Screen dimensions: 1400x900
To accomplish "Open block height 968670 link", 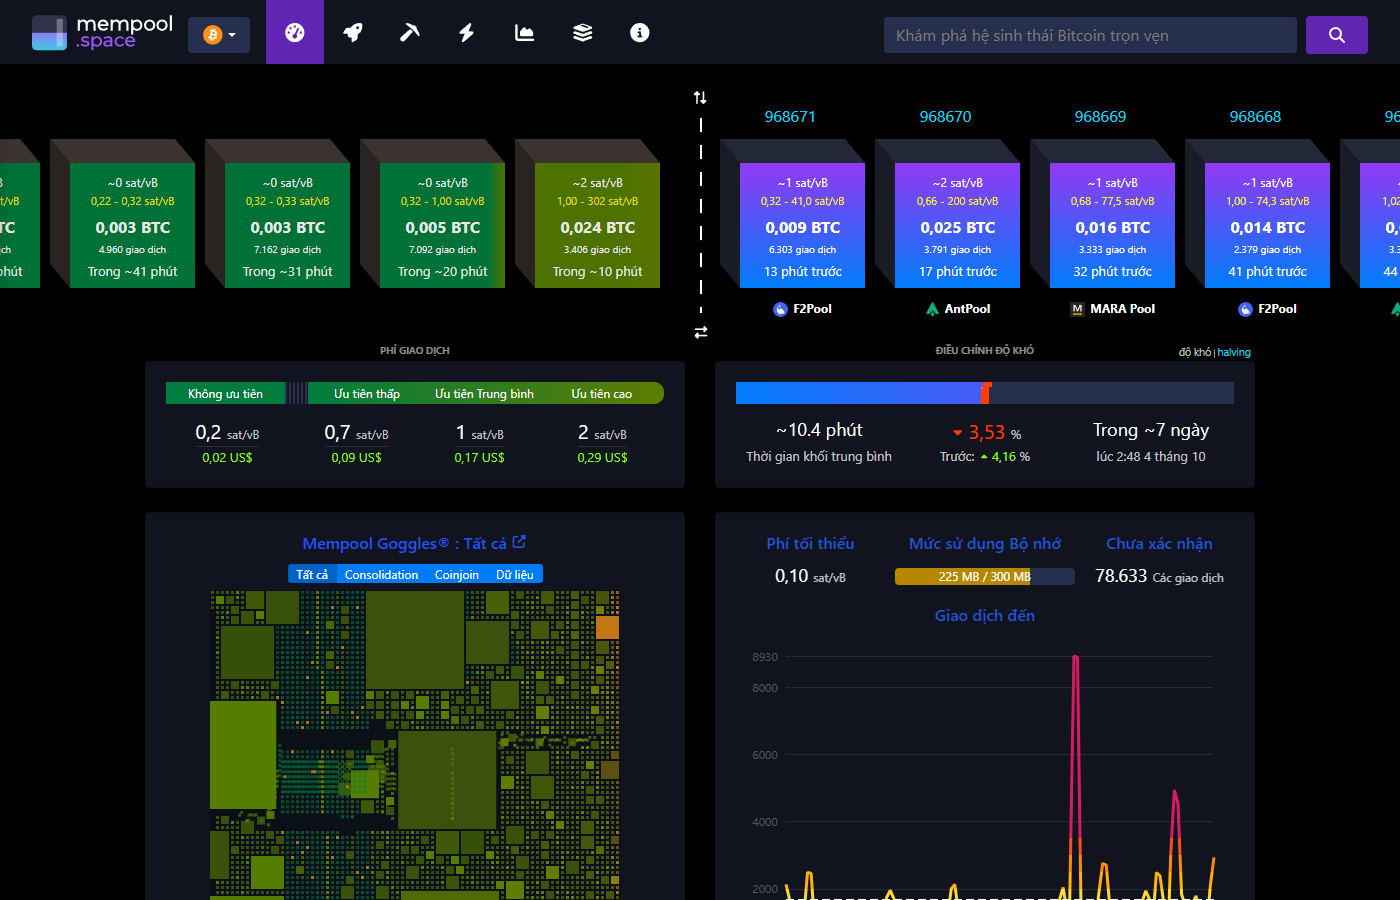I will point(945,116).
